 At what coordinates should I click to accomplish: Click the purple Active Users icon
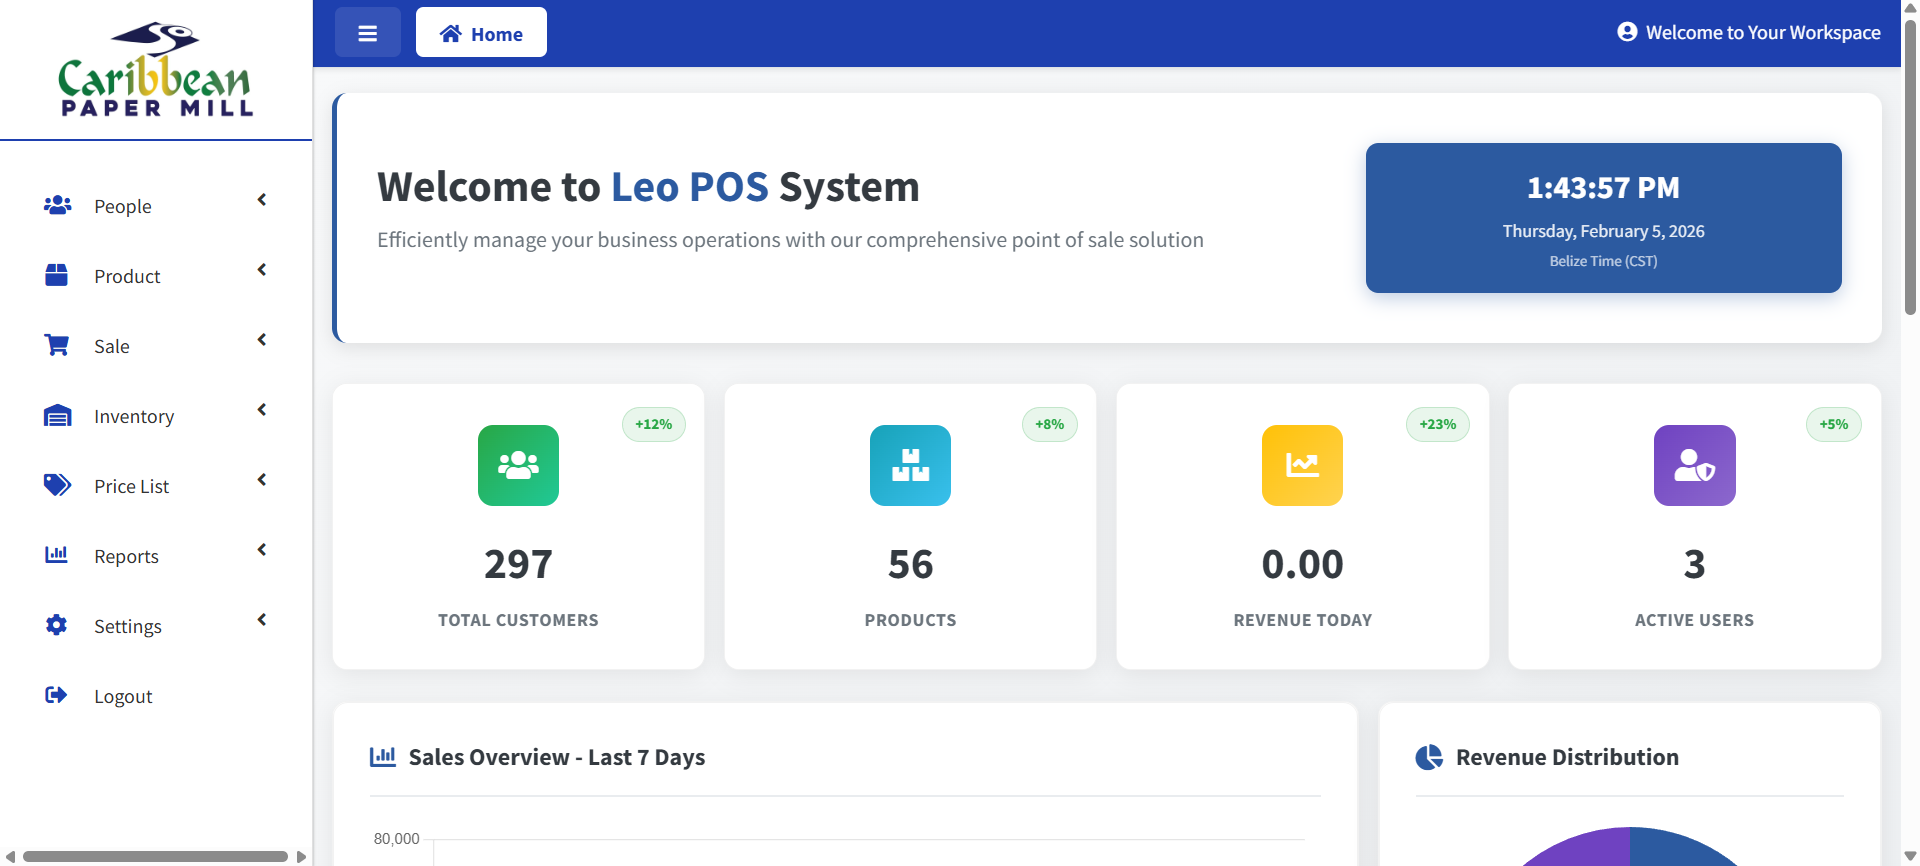1694,465
